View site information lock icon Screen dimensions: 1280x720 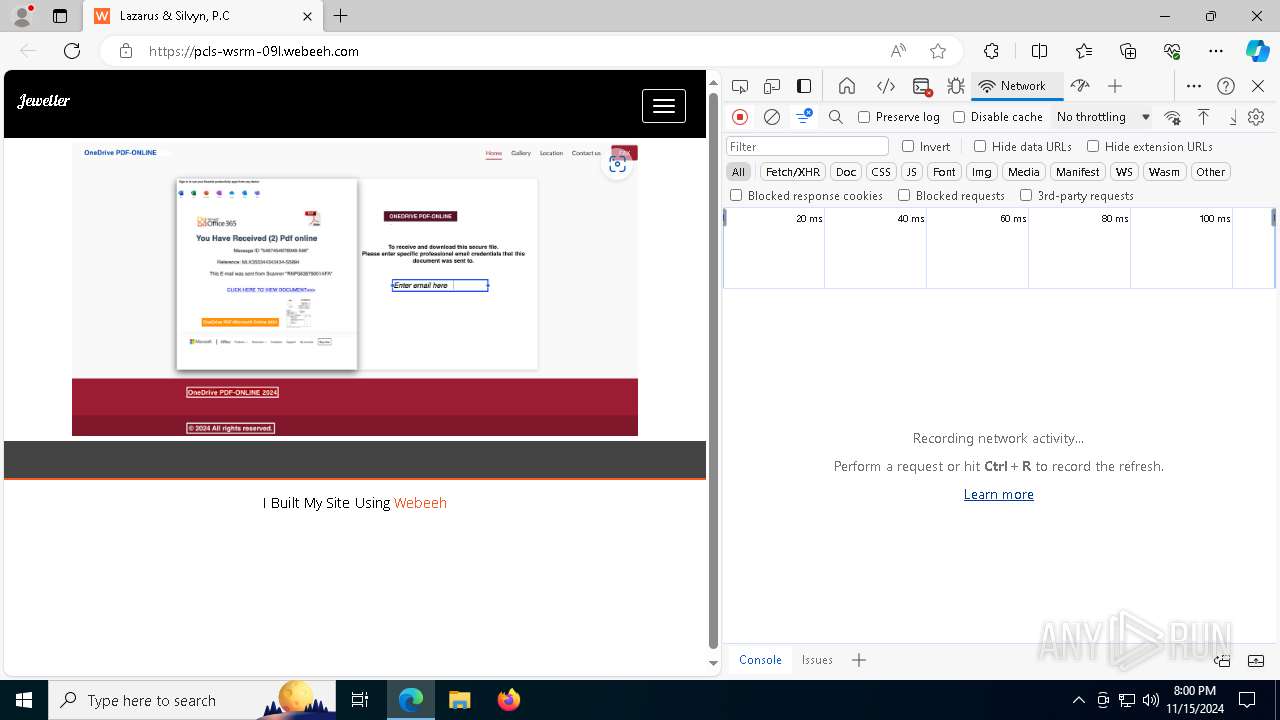point(126,51)
